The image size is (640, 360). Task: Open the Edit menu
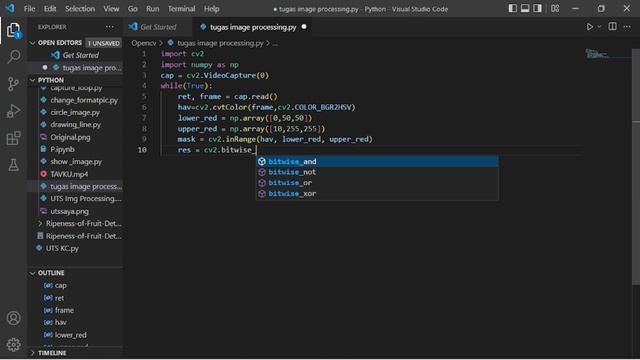click(x=50, y=9)
